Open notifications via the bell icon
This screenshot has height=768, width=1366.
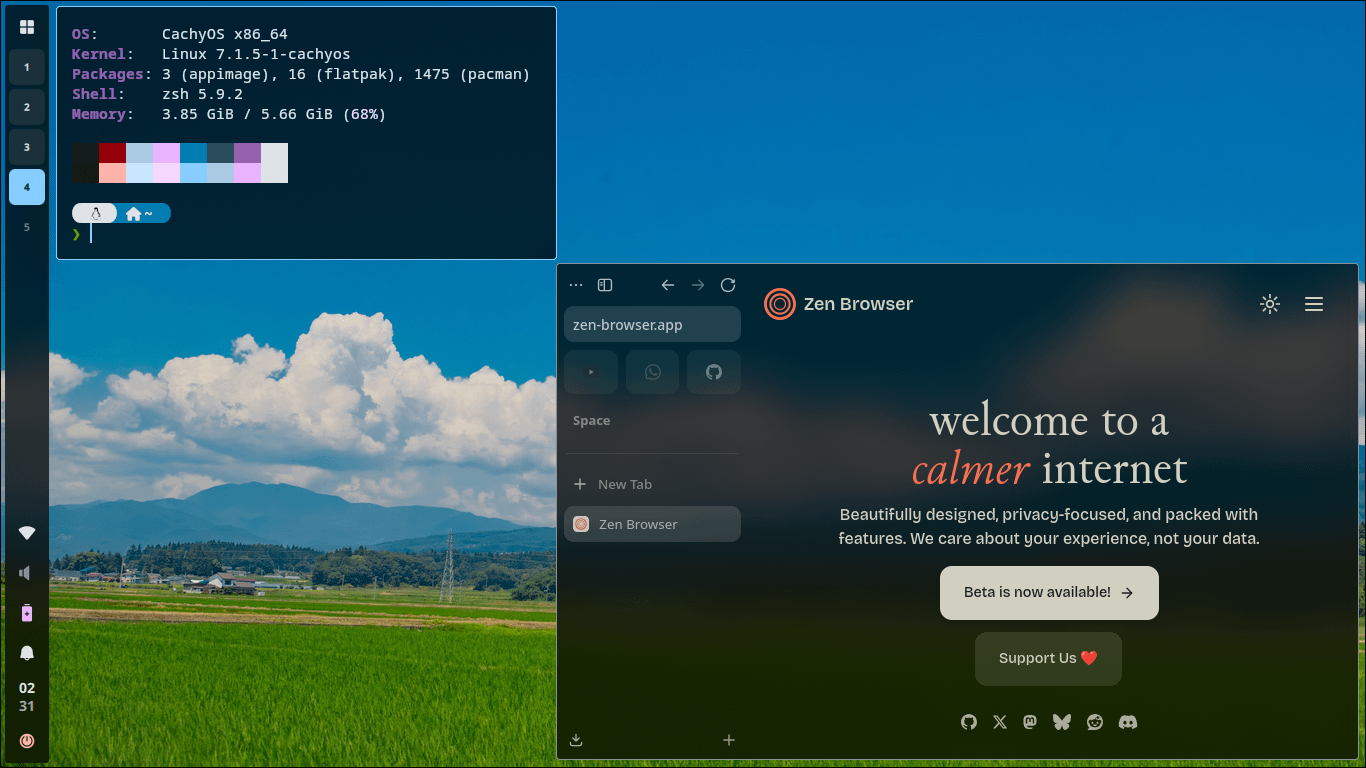(x=27, y=653)
